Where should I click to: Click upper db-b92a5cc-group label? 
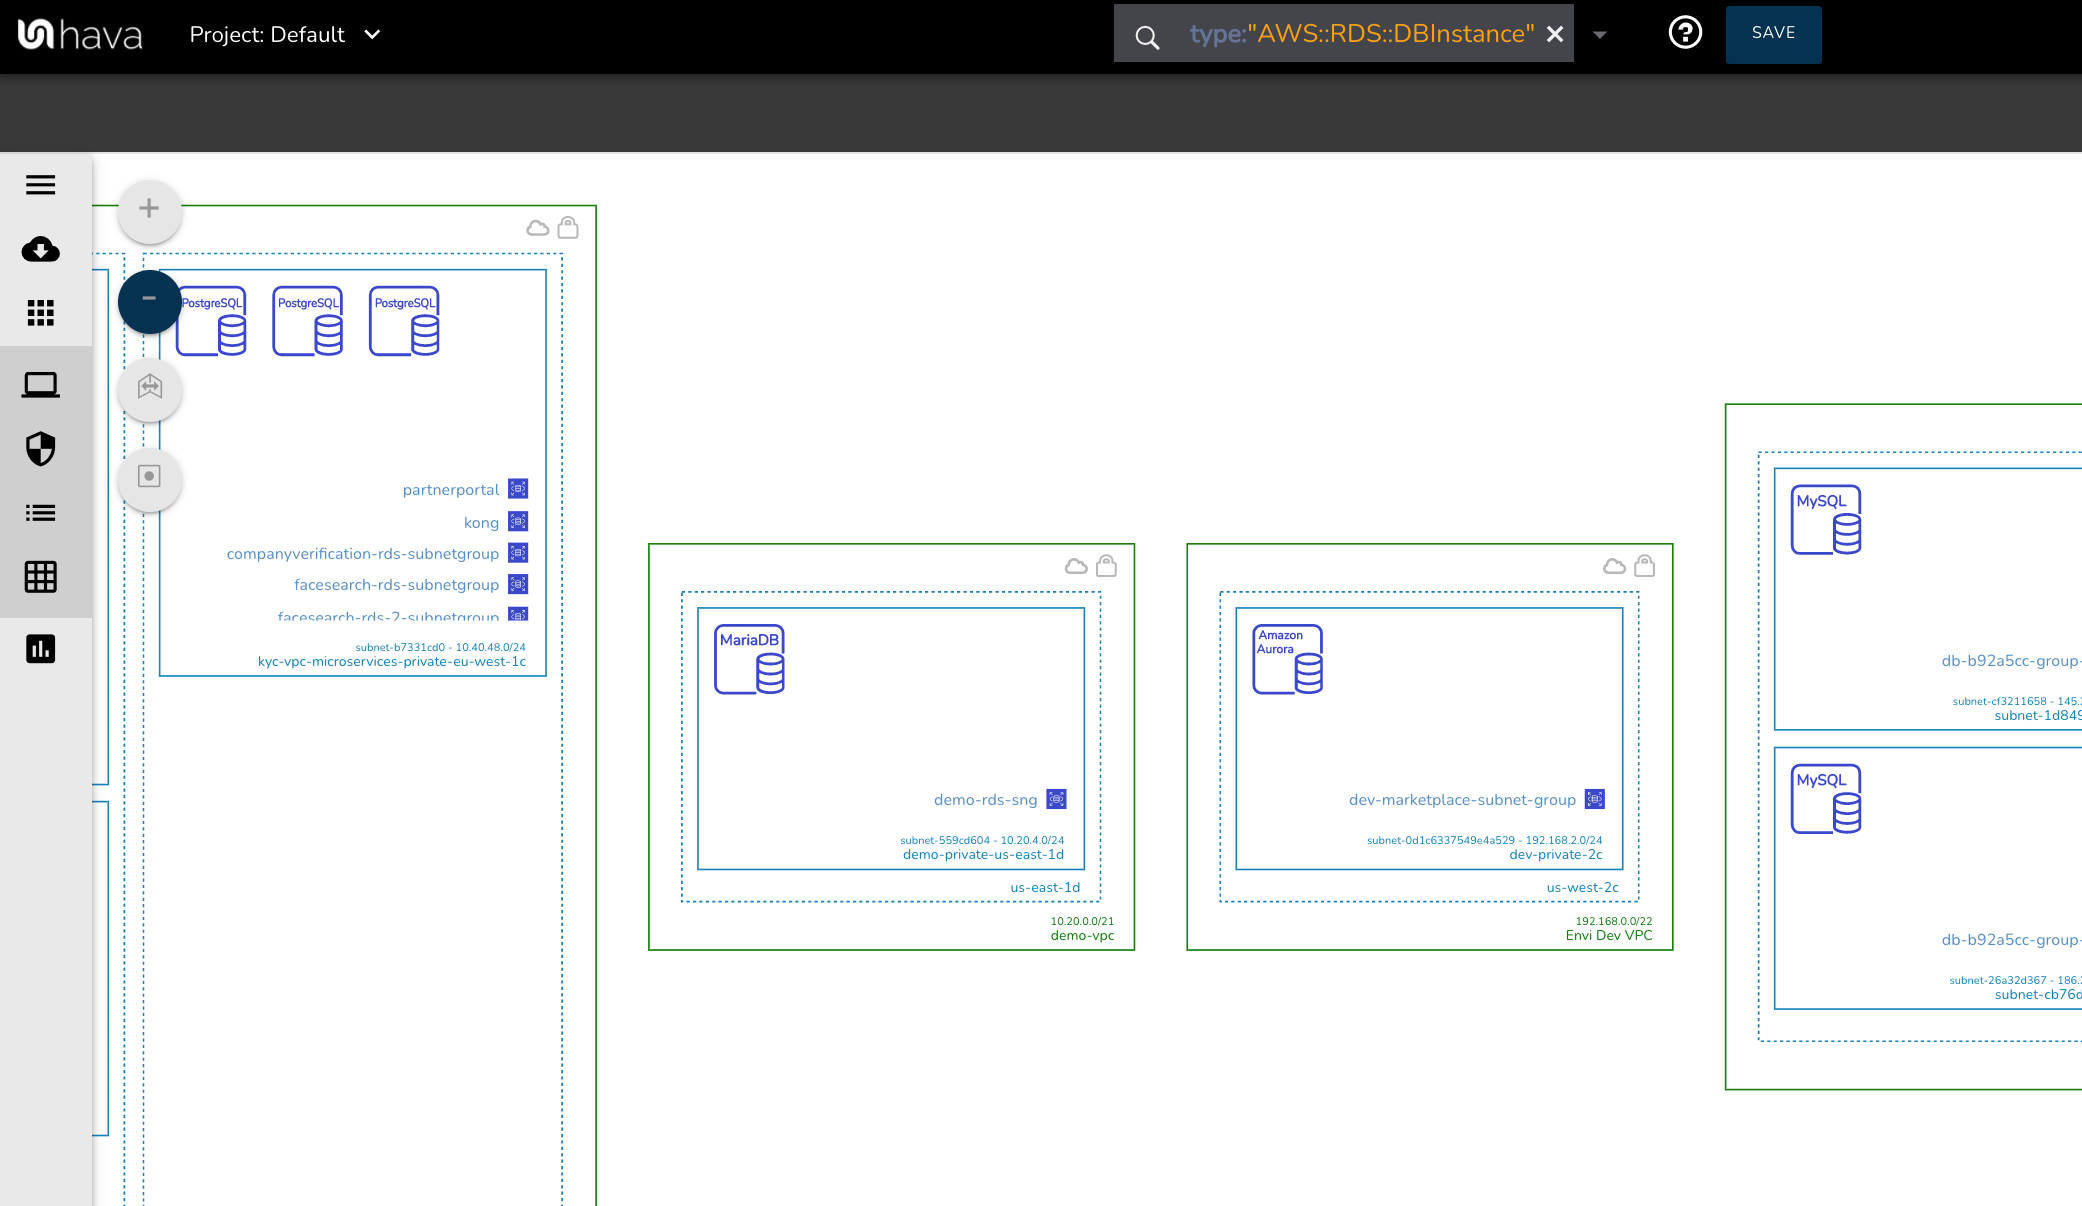(2011, 661)
